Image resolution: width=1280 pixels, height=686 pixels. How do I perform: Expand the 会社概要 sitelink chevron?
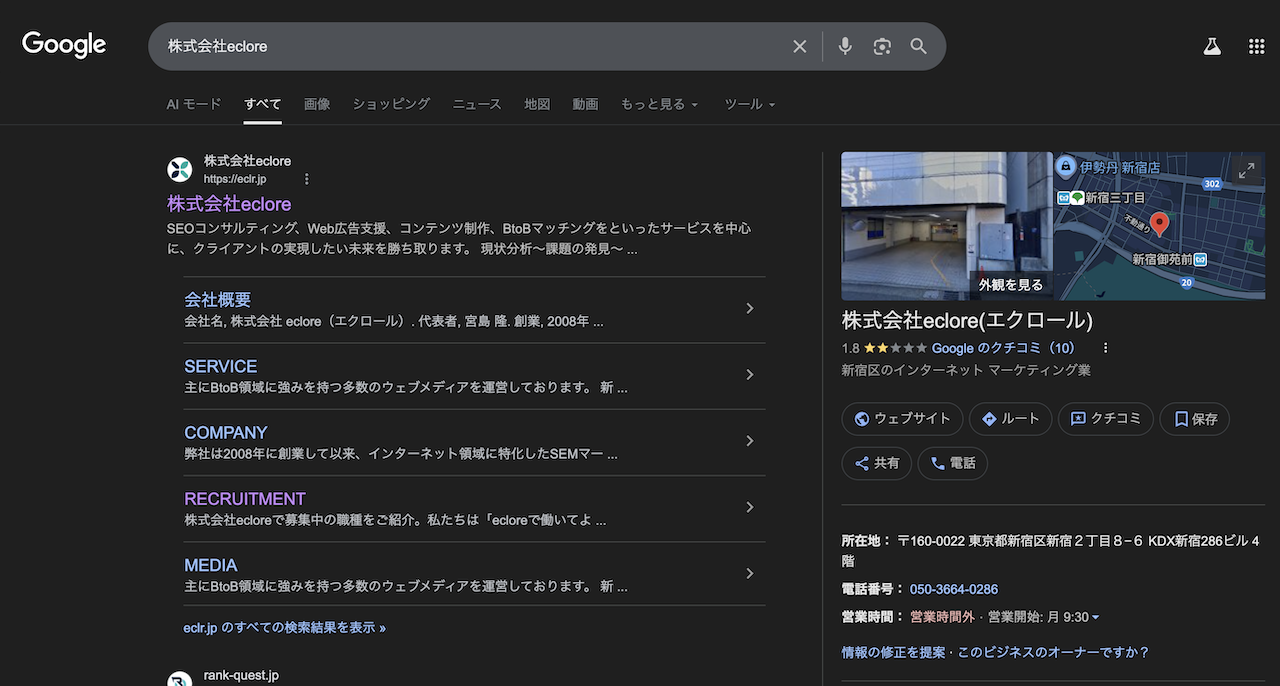pos(749,309)
